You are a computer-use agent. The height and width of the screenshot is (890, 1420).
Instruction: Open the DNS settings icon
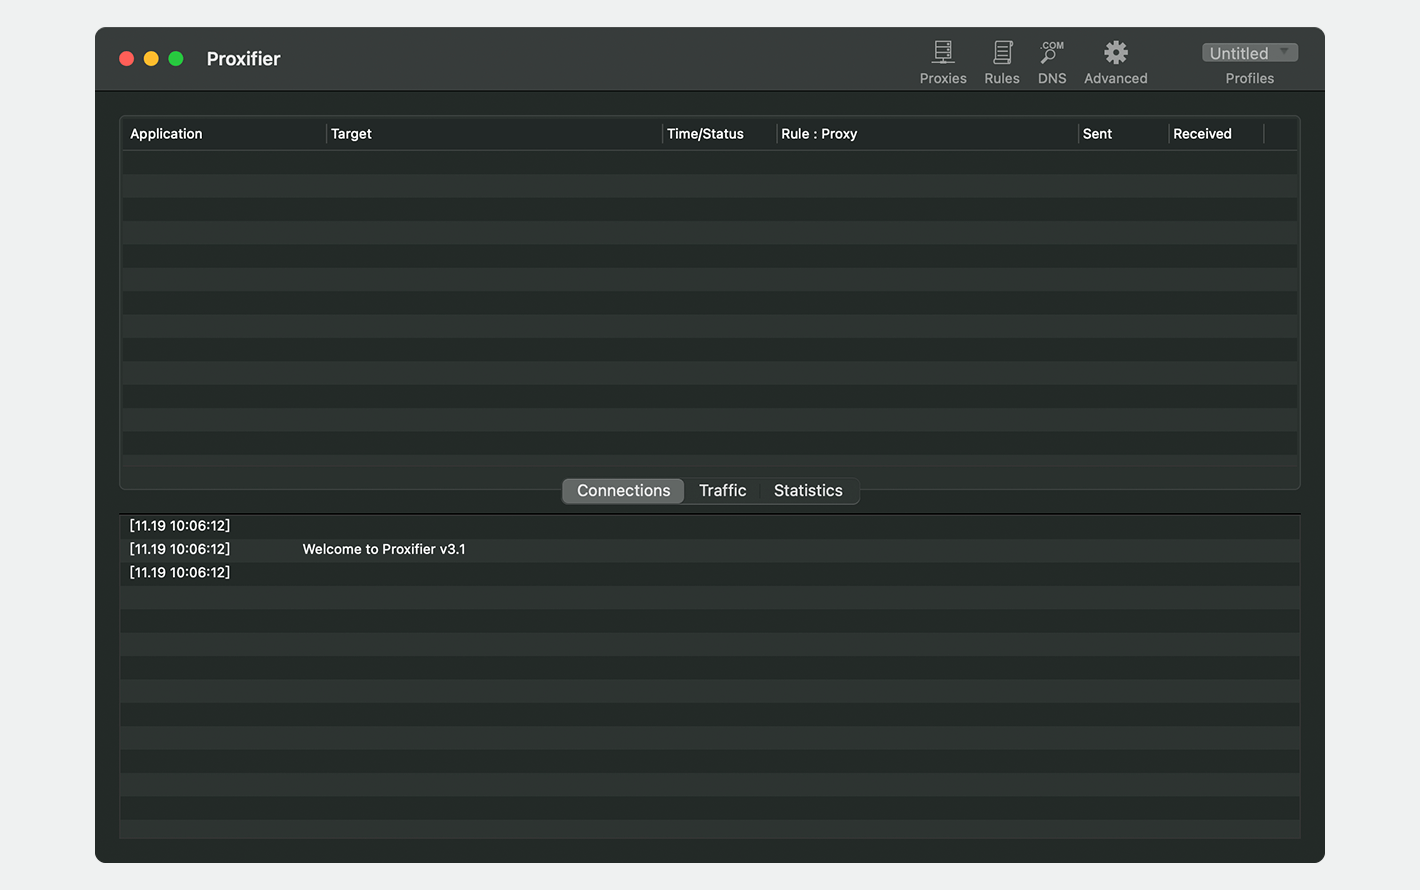[1052, 52]
